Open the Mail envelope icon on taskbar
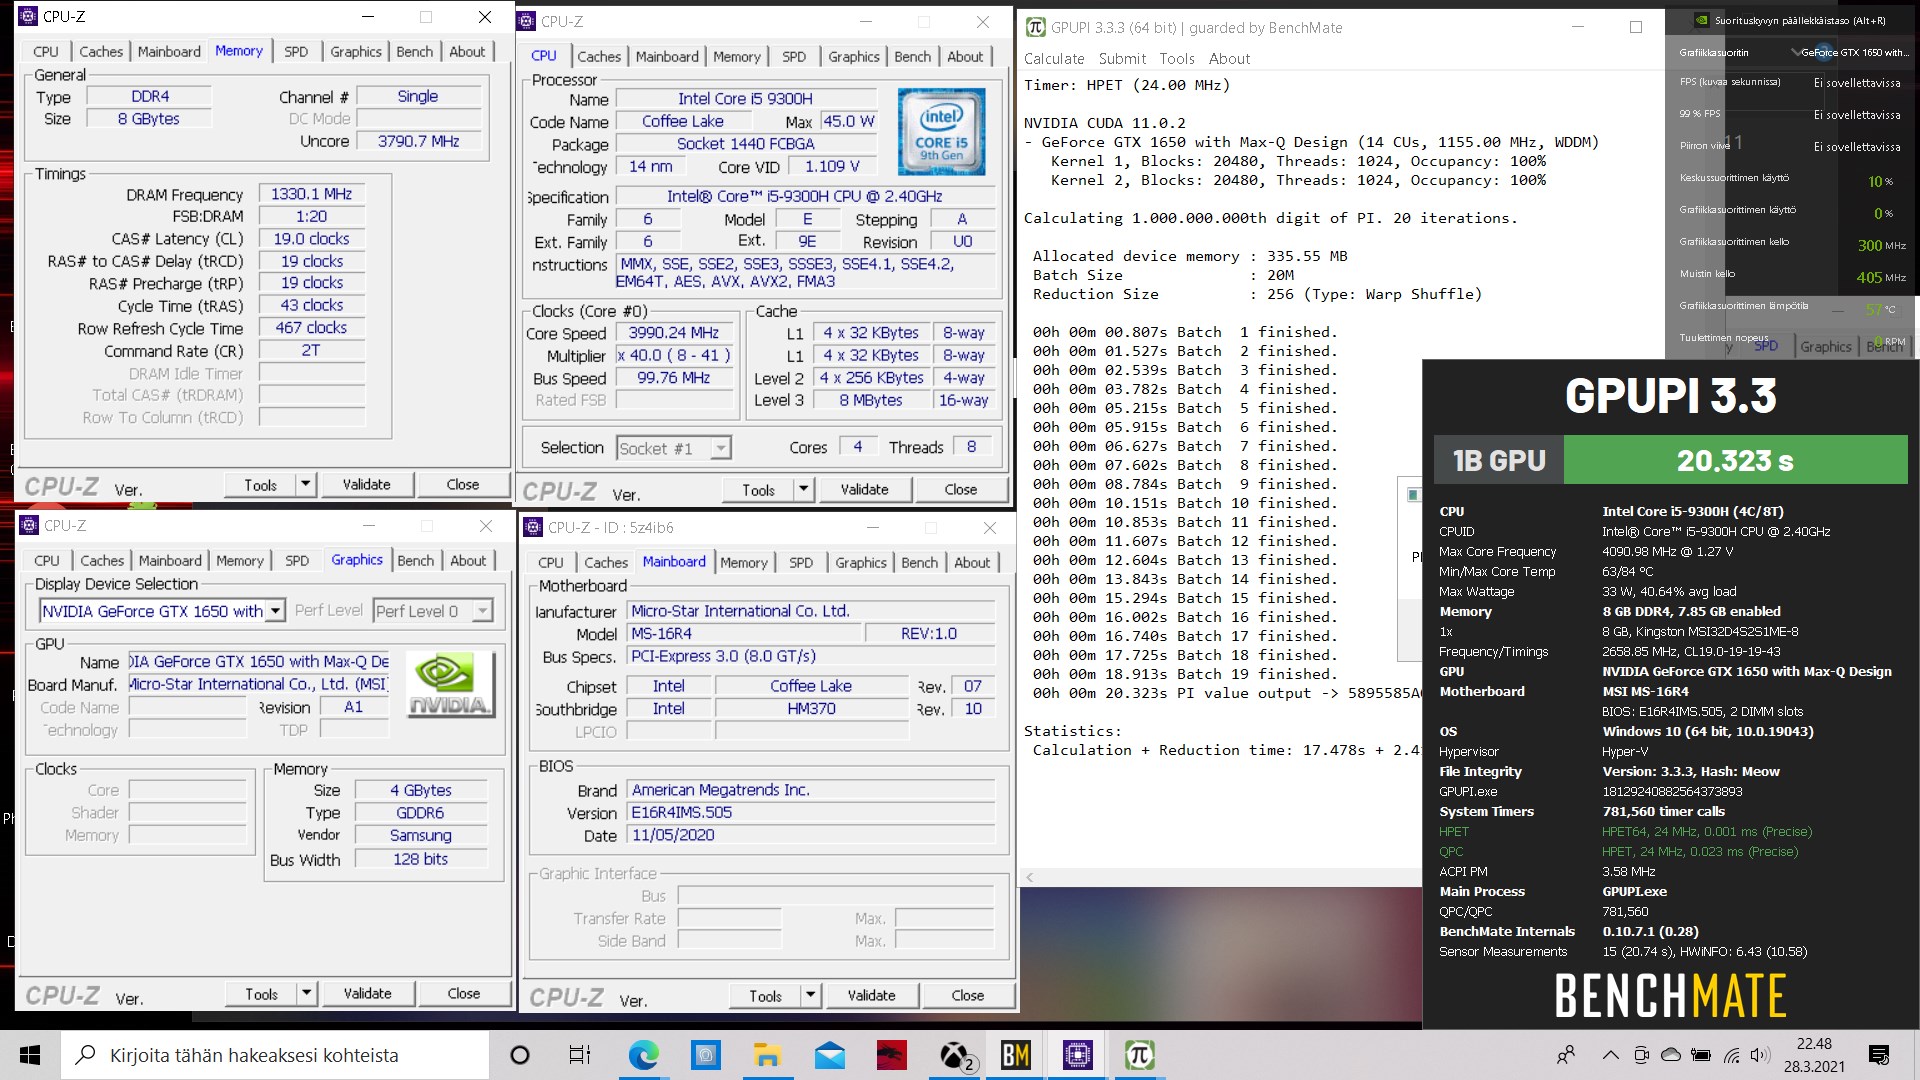 coord(829,1055)
